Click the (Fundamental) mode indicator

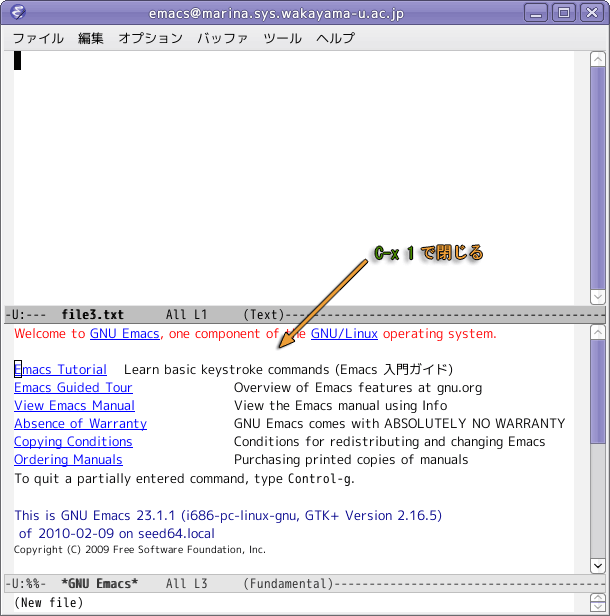point(288,584)
